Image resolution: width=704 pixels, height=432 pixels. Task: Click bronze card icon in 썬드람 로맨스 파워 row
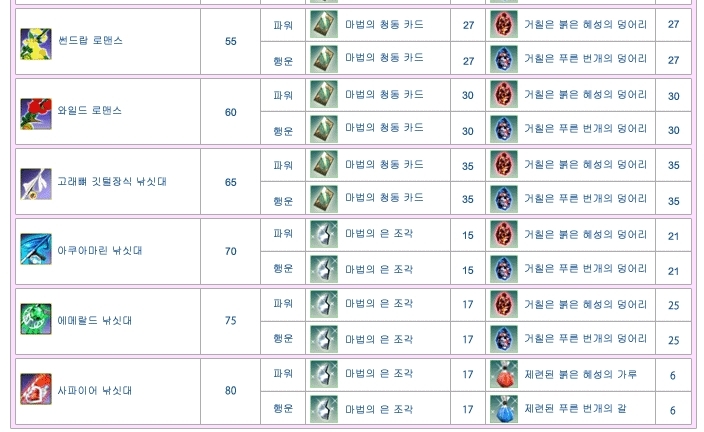coord(324,25)
